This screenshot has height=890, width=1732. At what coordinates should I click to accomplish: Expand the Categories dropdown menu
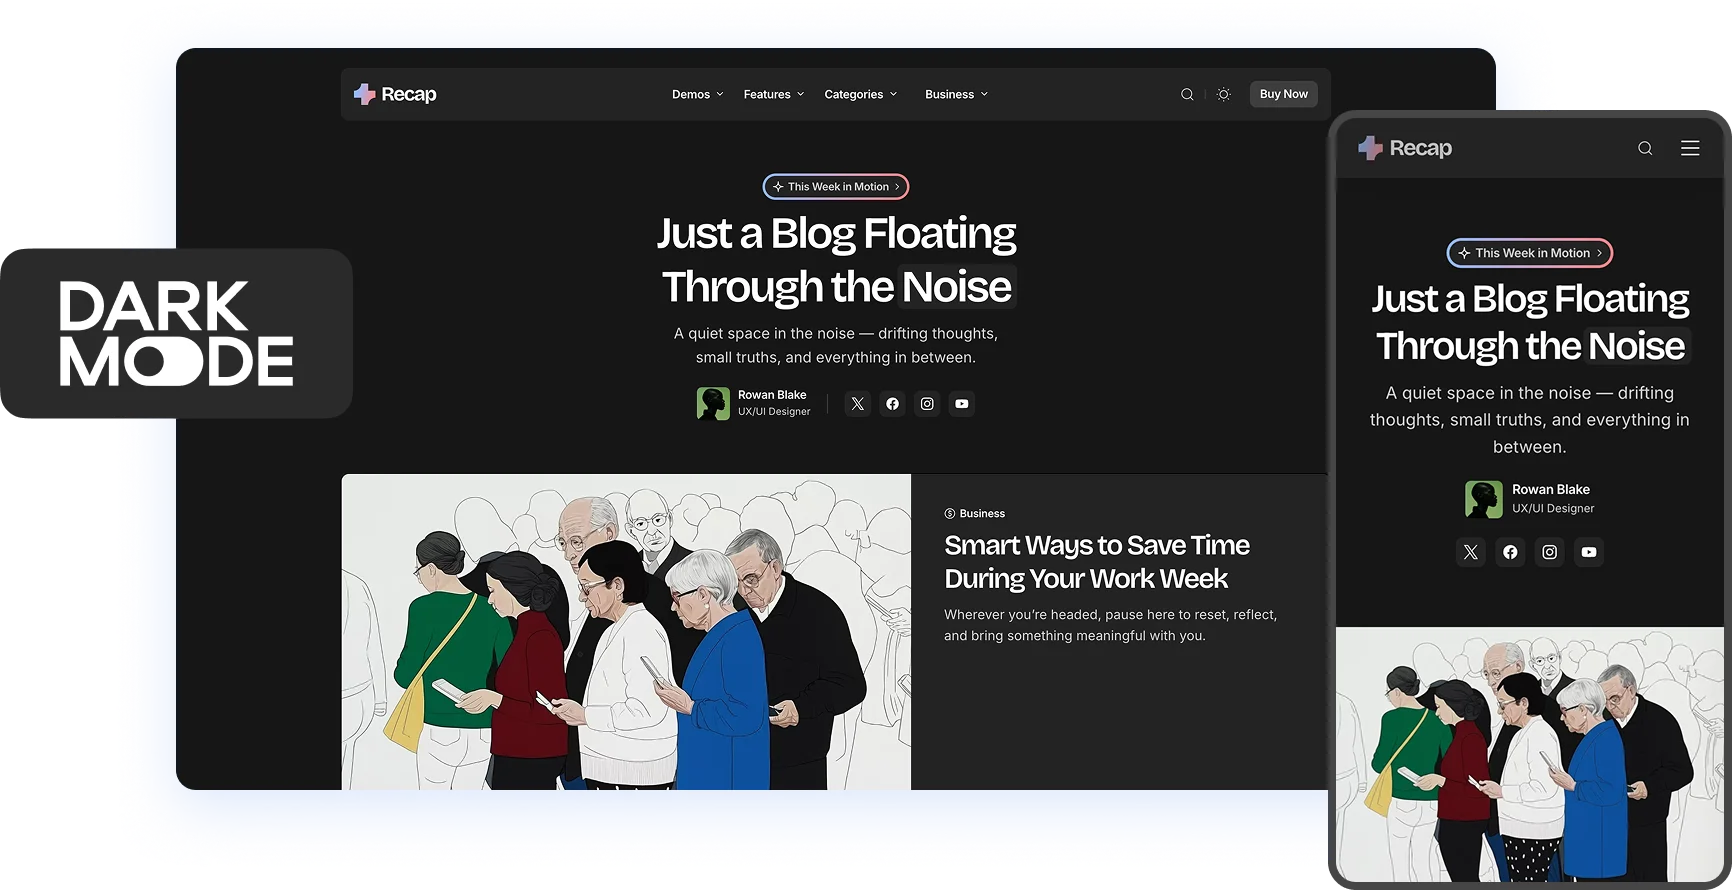pos(860,95)
